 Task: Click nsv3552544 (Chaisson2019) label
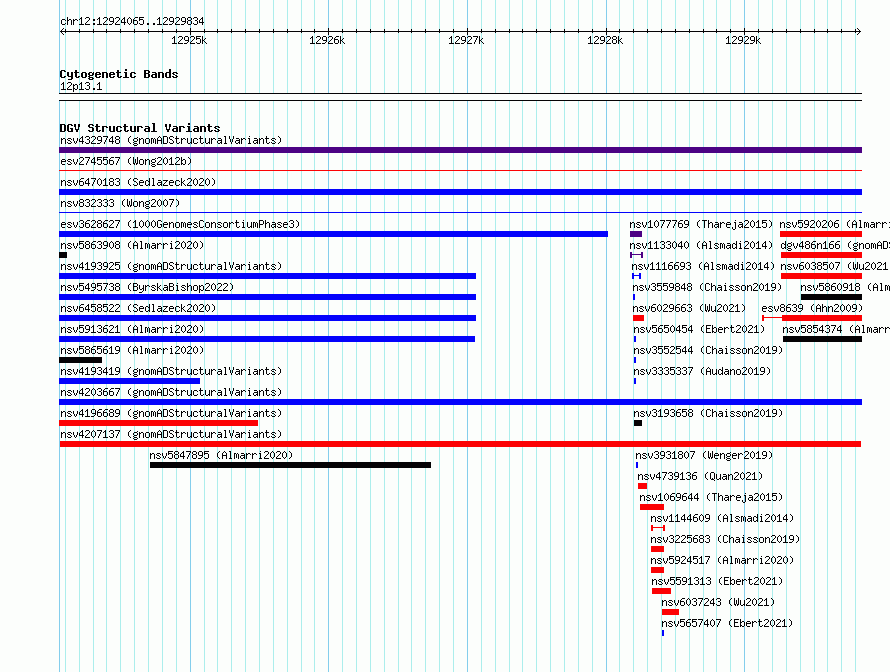(708, 350)
